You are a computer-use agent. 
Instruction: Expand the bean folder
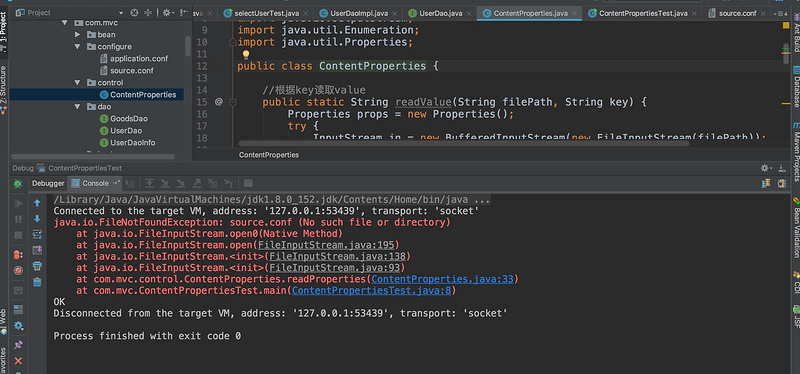(78, 35)
